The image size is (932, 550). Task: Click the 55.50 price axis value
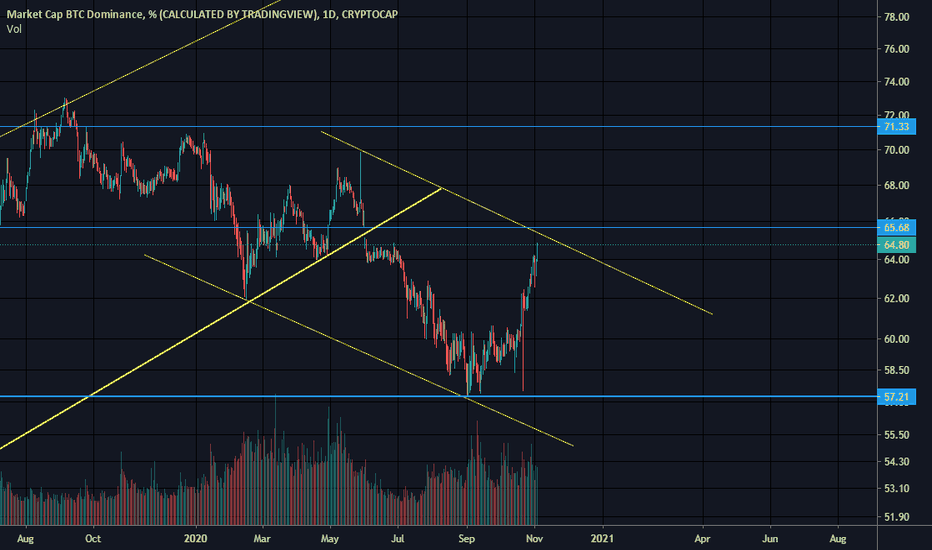[x=896, y=435]
